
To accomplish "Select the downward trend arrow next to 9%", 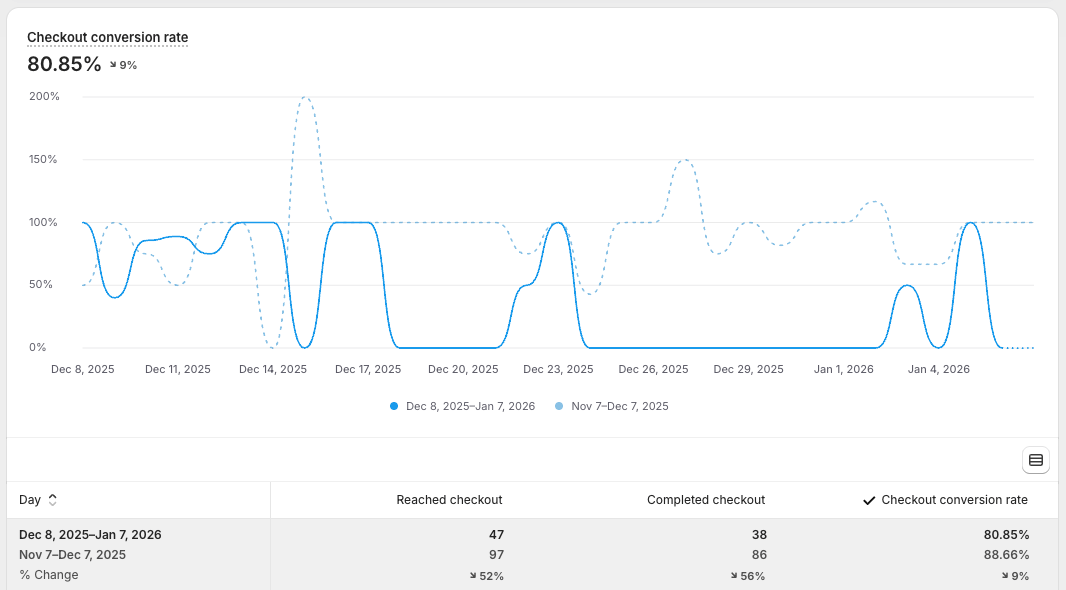I will [113, 64].
